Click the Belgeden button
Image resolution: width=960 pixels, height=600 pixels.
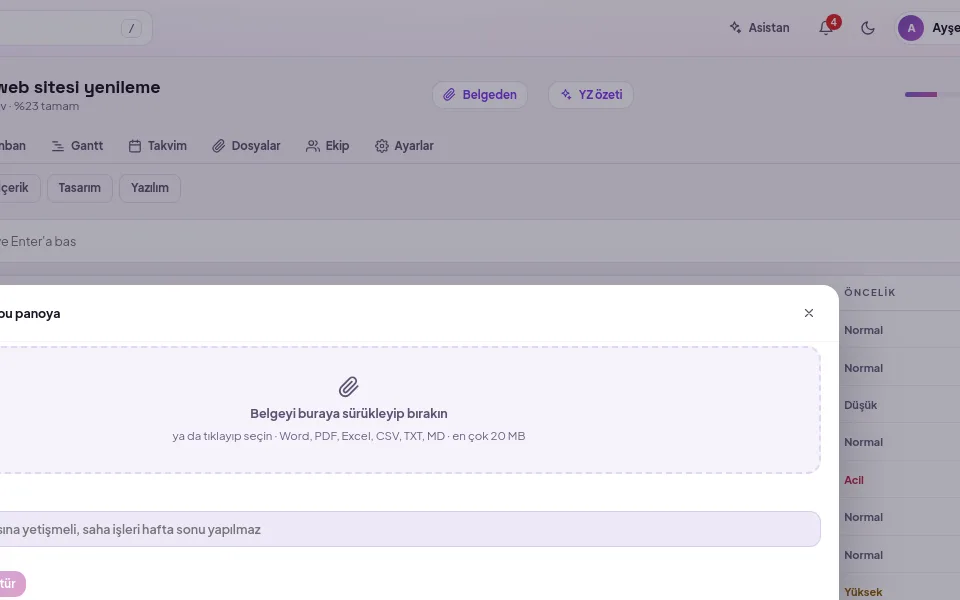pos(480,95)
